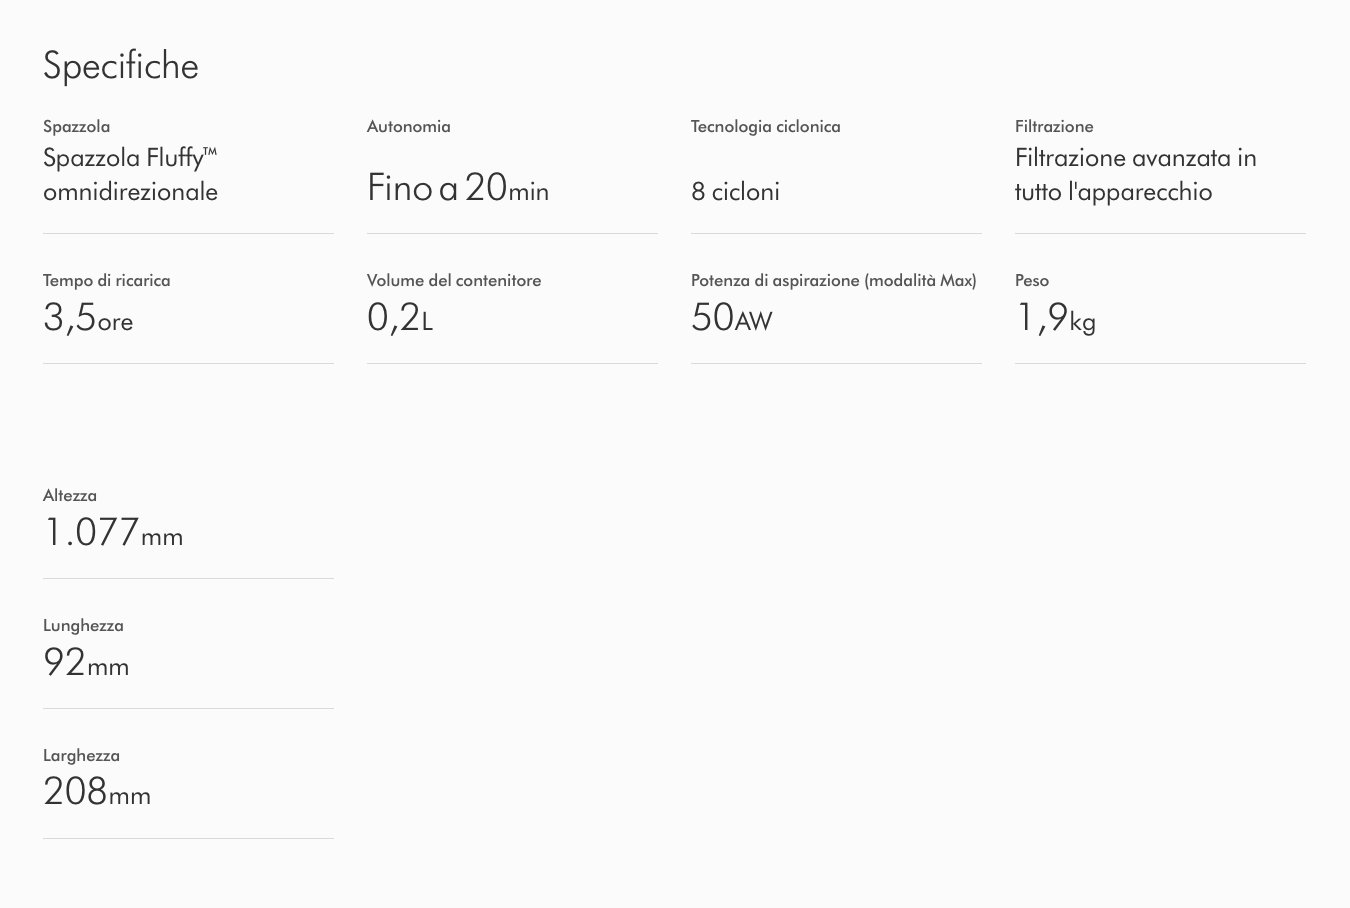
Task: Click the Peso label
Action: point(1031,281)
